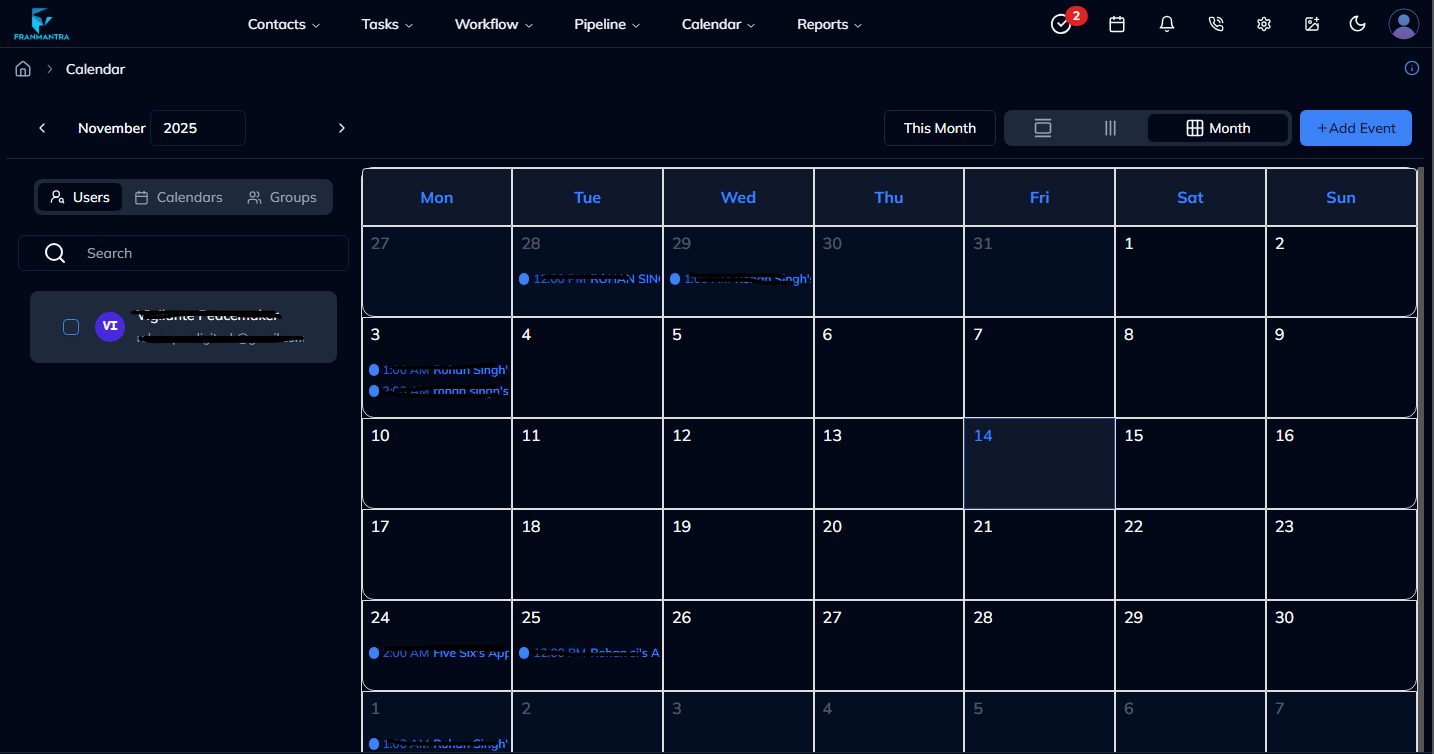Open notifications via the bell icon
Viewport: 1434px width, 754px height.
click(x=1166, y=23)
